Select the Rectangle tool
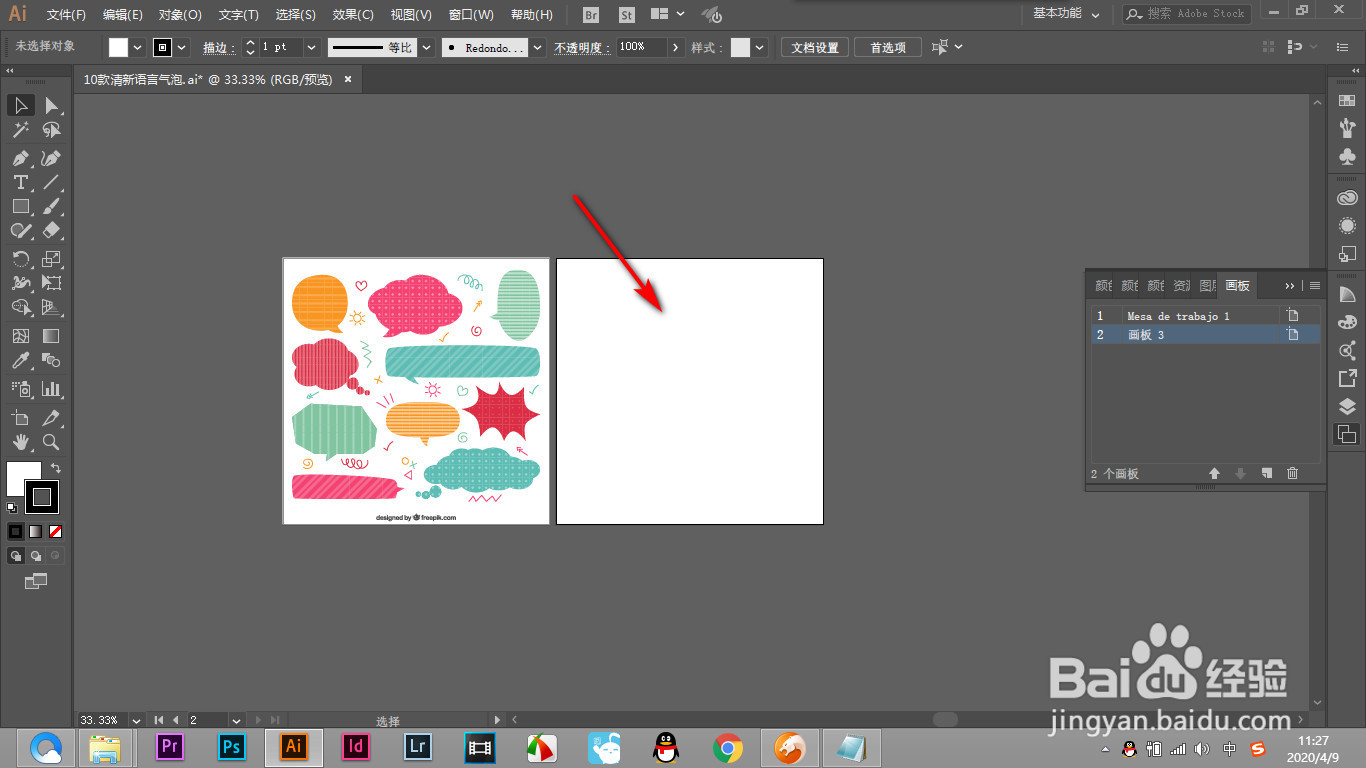The height and width of the screenshot is (768, 1366). pyautogui.click(x=20, y=206)
